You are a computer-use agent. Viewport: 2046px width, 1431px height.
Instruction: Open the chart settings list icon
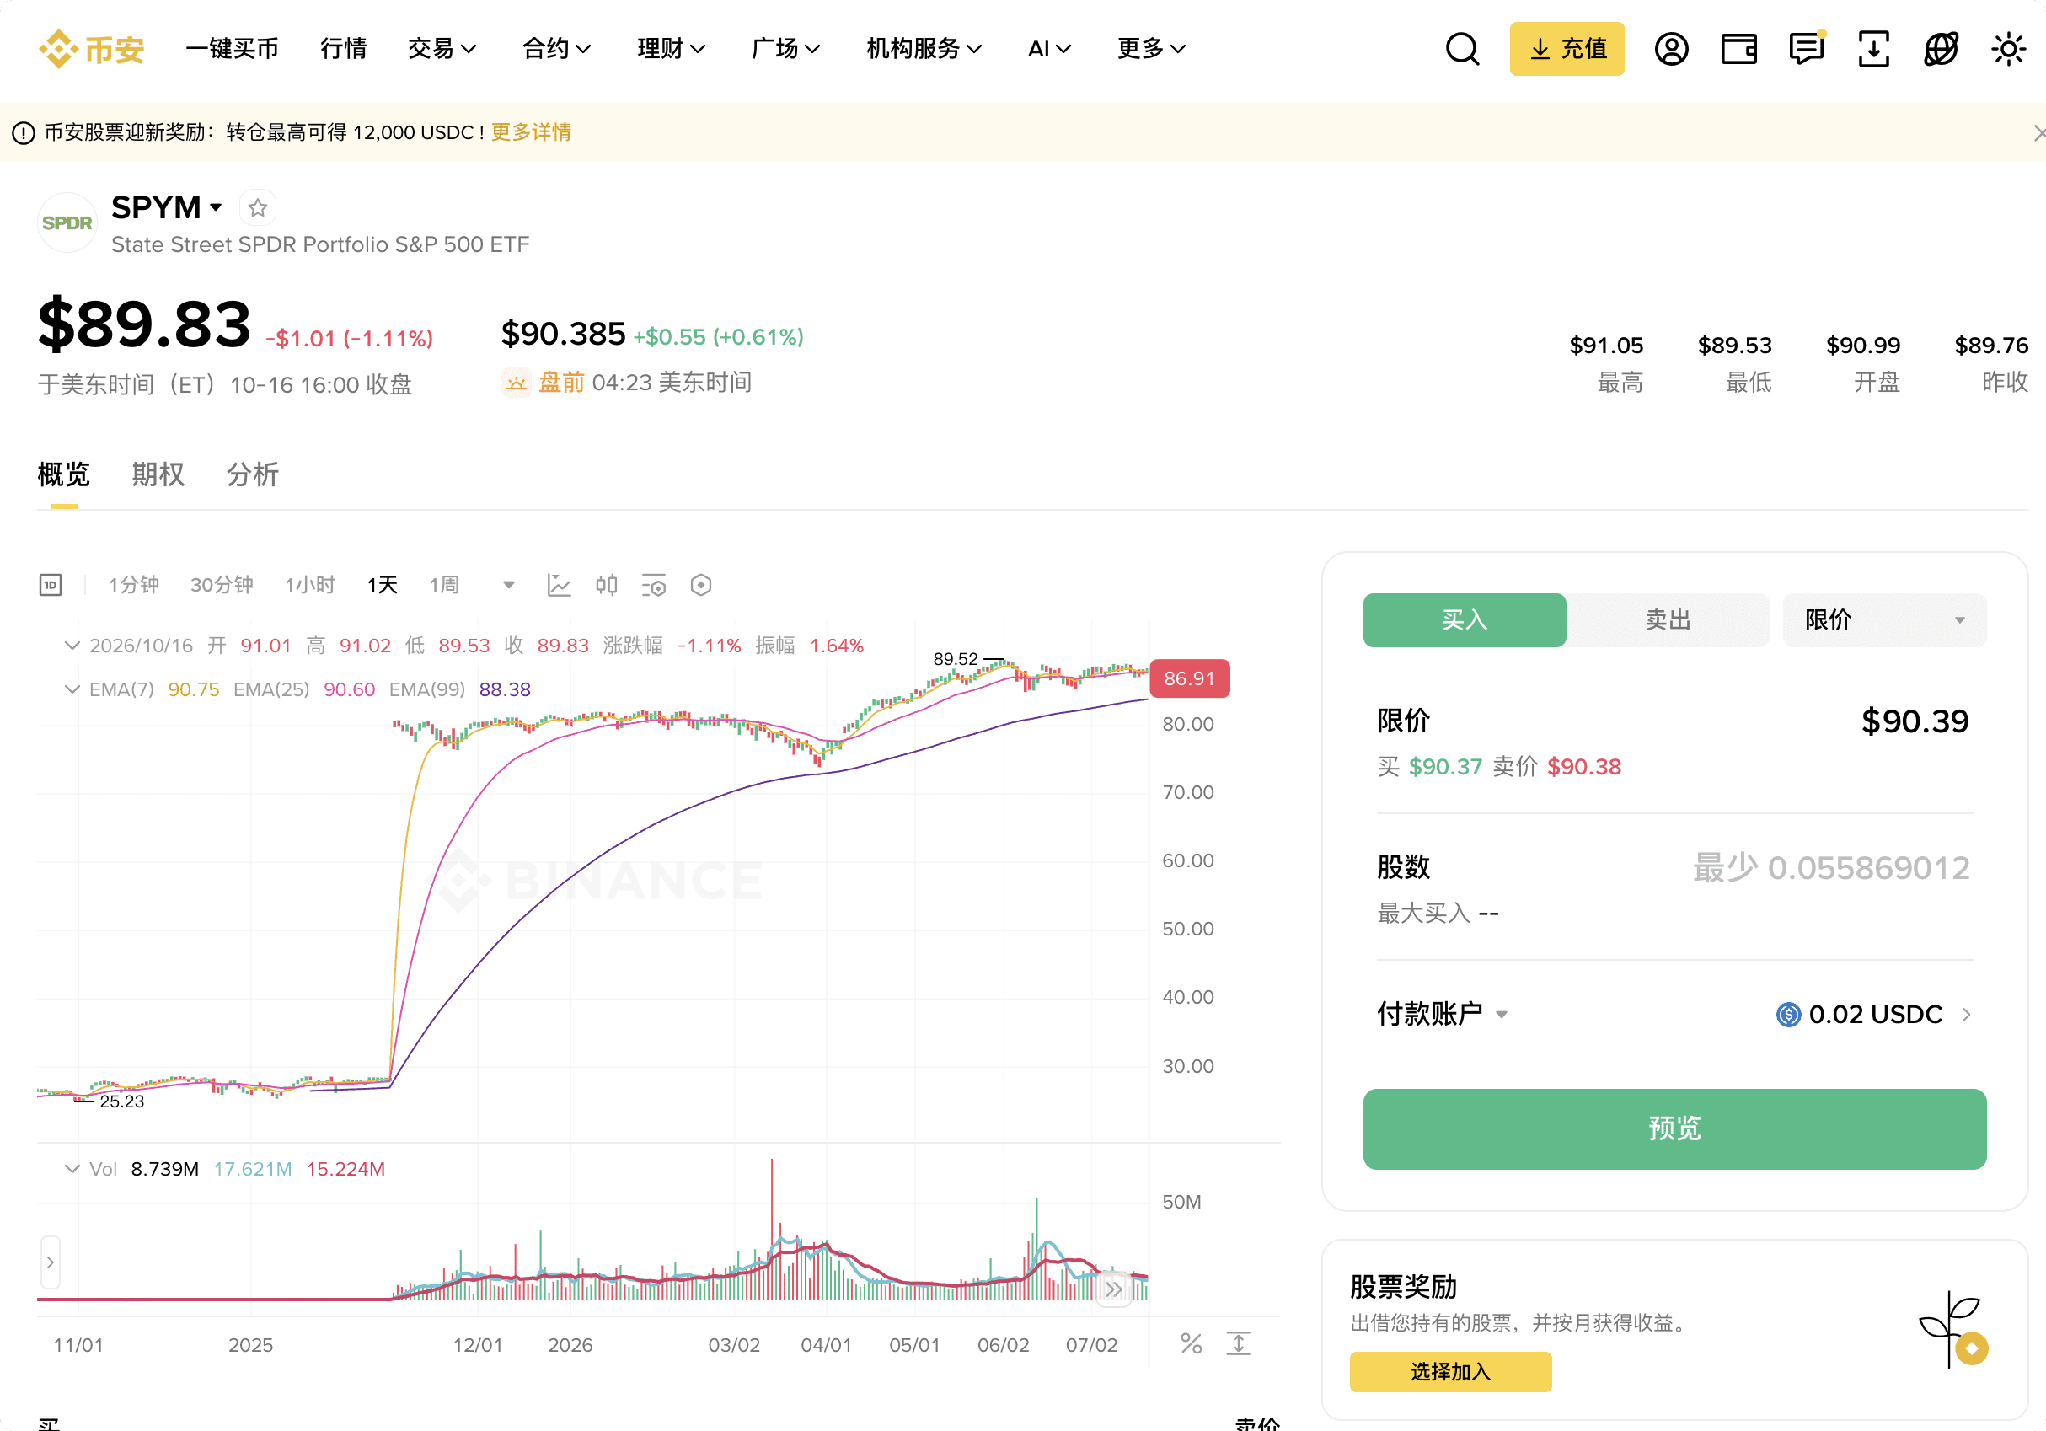(653, 585)
